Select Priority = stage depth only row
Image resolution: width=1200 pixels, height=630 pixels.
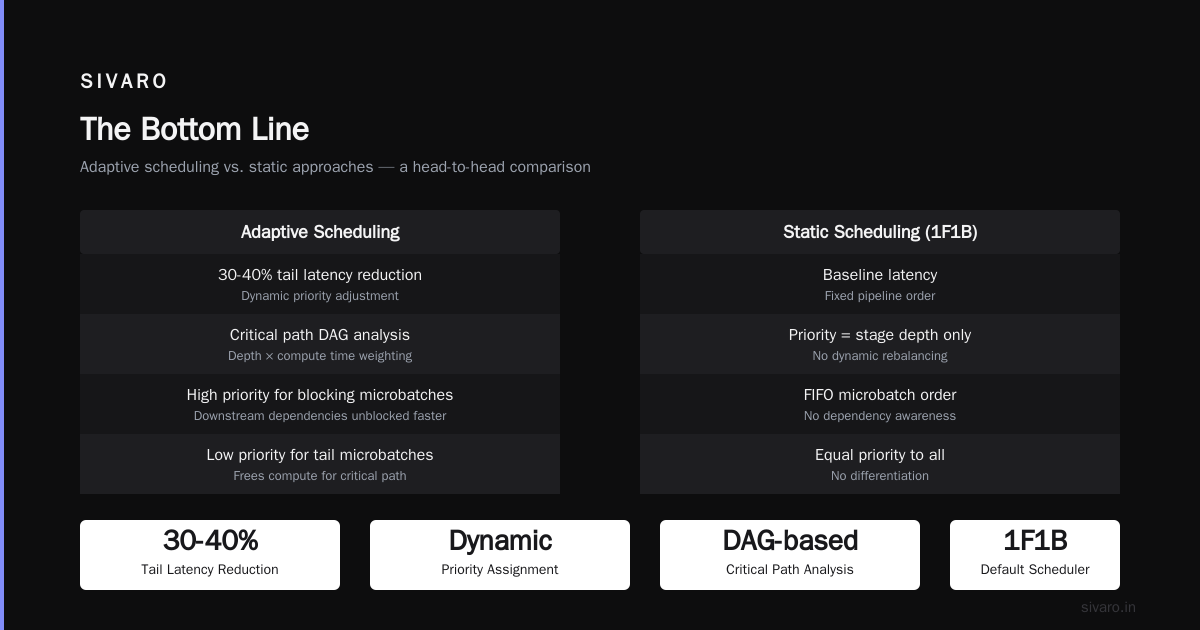coord(880,344)
